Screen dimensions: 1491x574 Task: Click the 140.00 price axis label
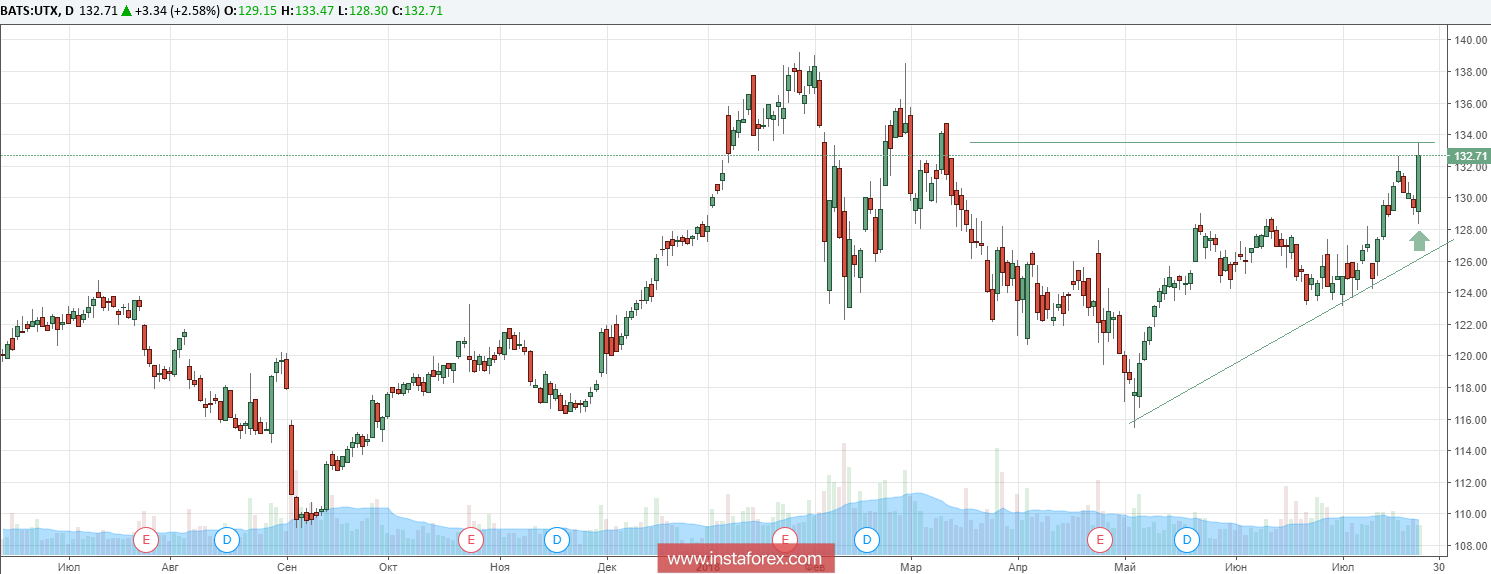click(1469, 40)
